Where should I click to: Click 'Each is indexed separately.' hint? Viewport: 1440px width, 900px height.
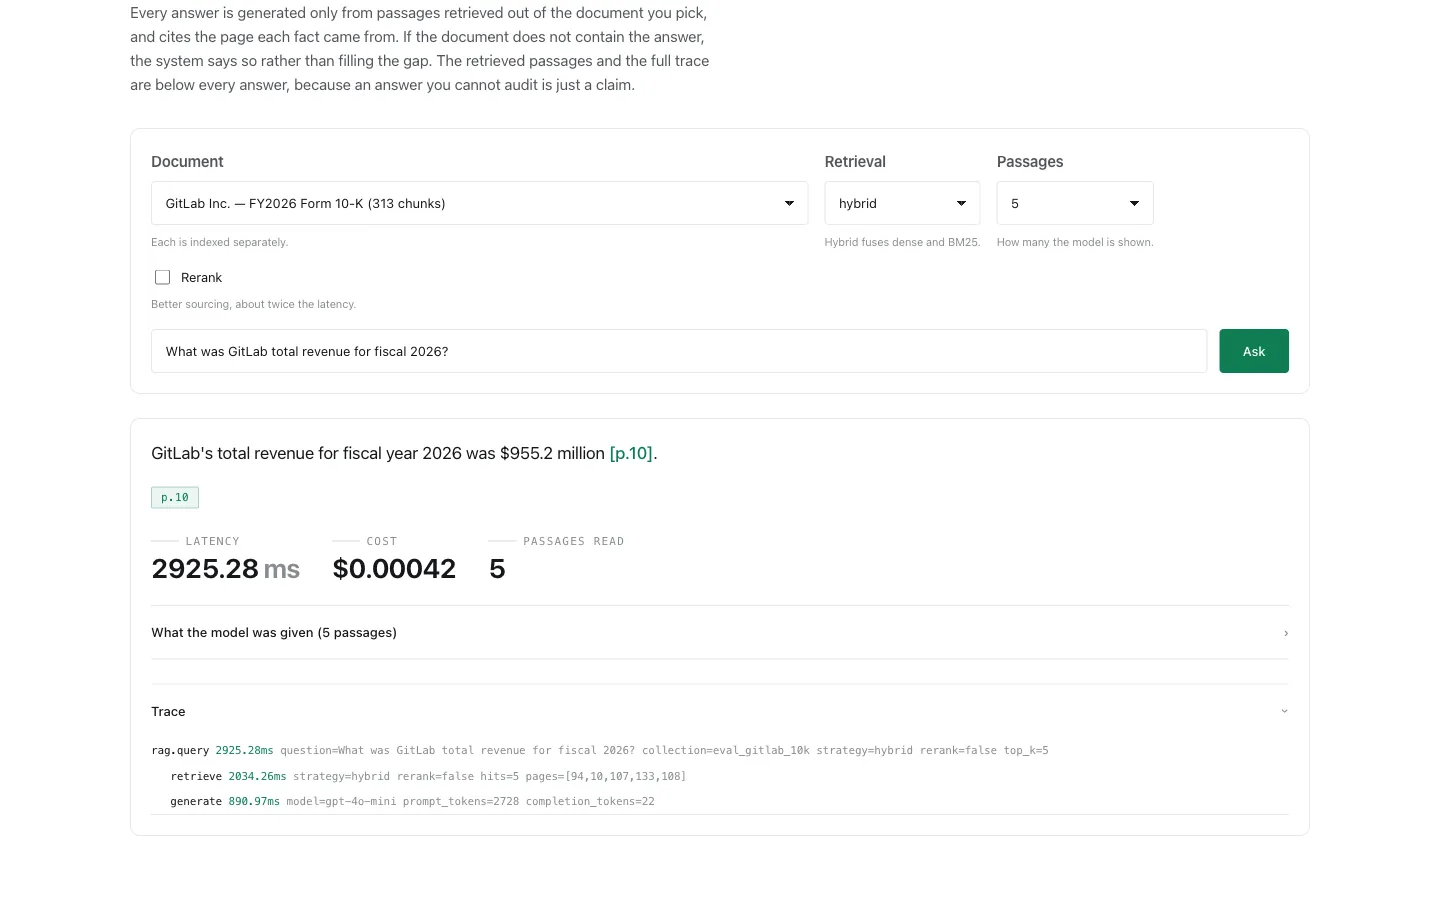[x=219, y=242]
